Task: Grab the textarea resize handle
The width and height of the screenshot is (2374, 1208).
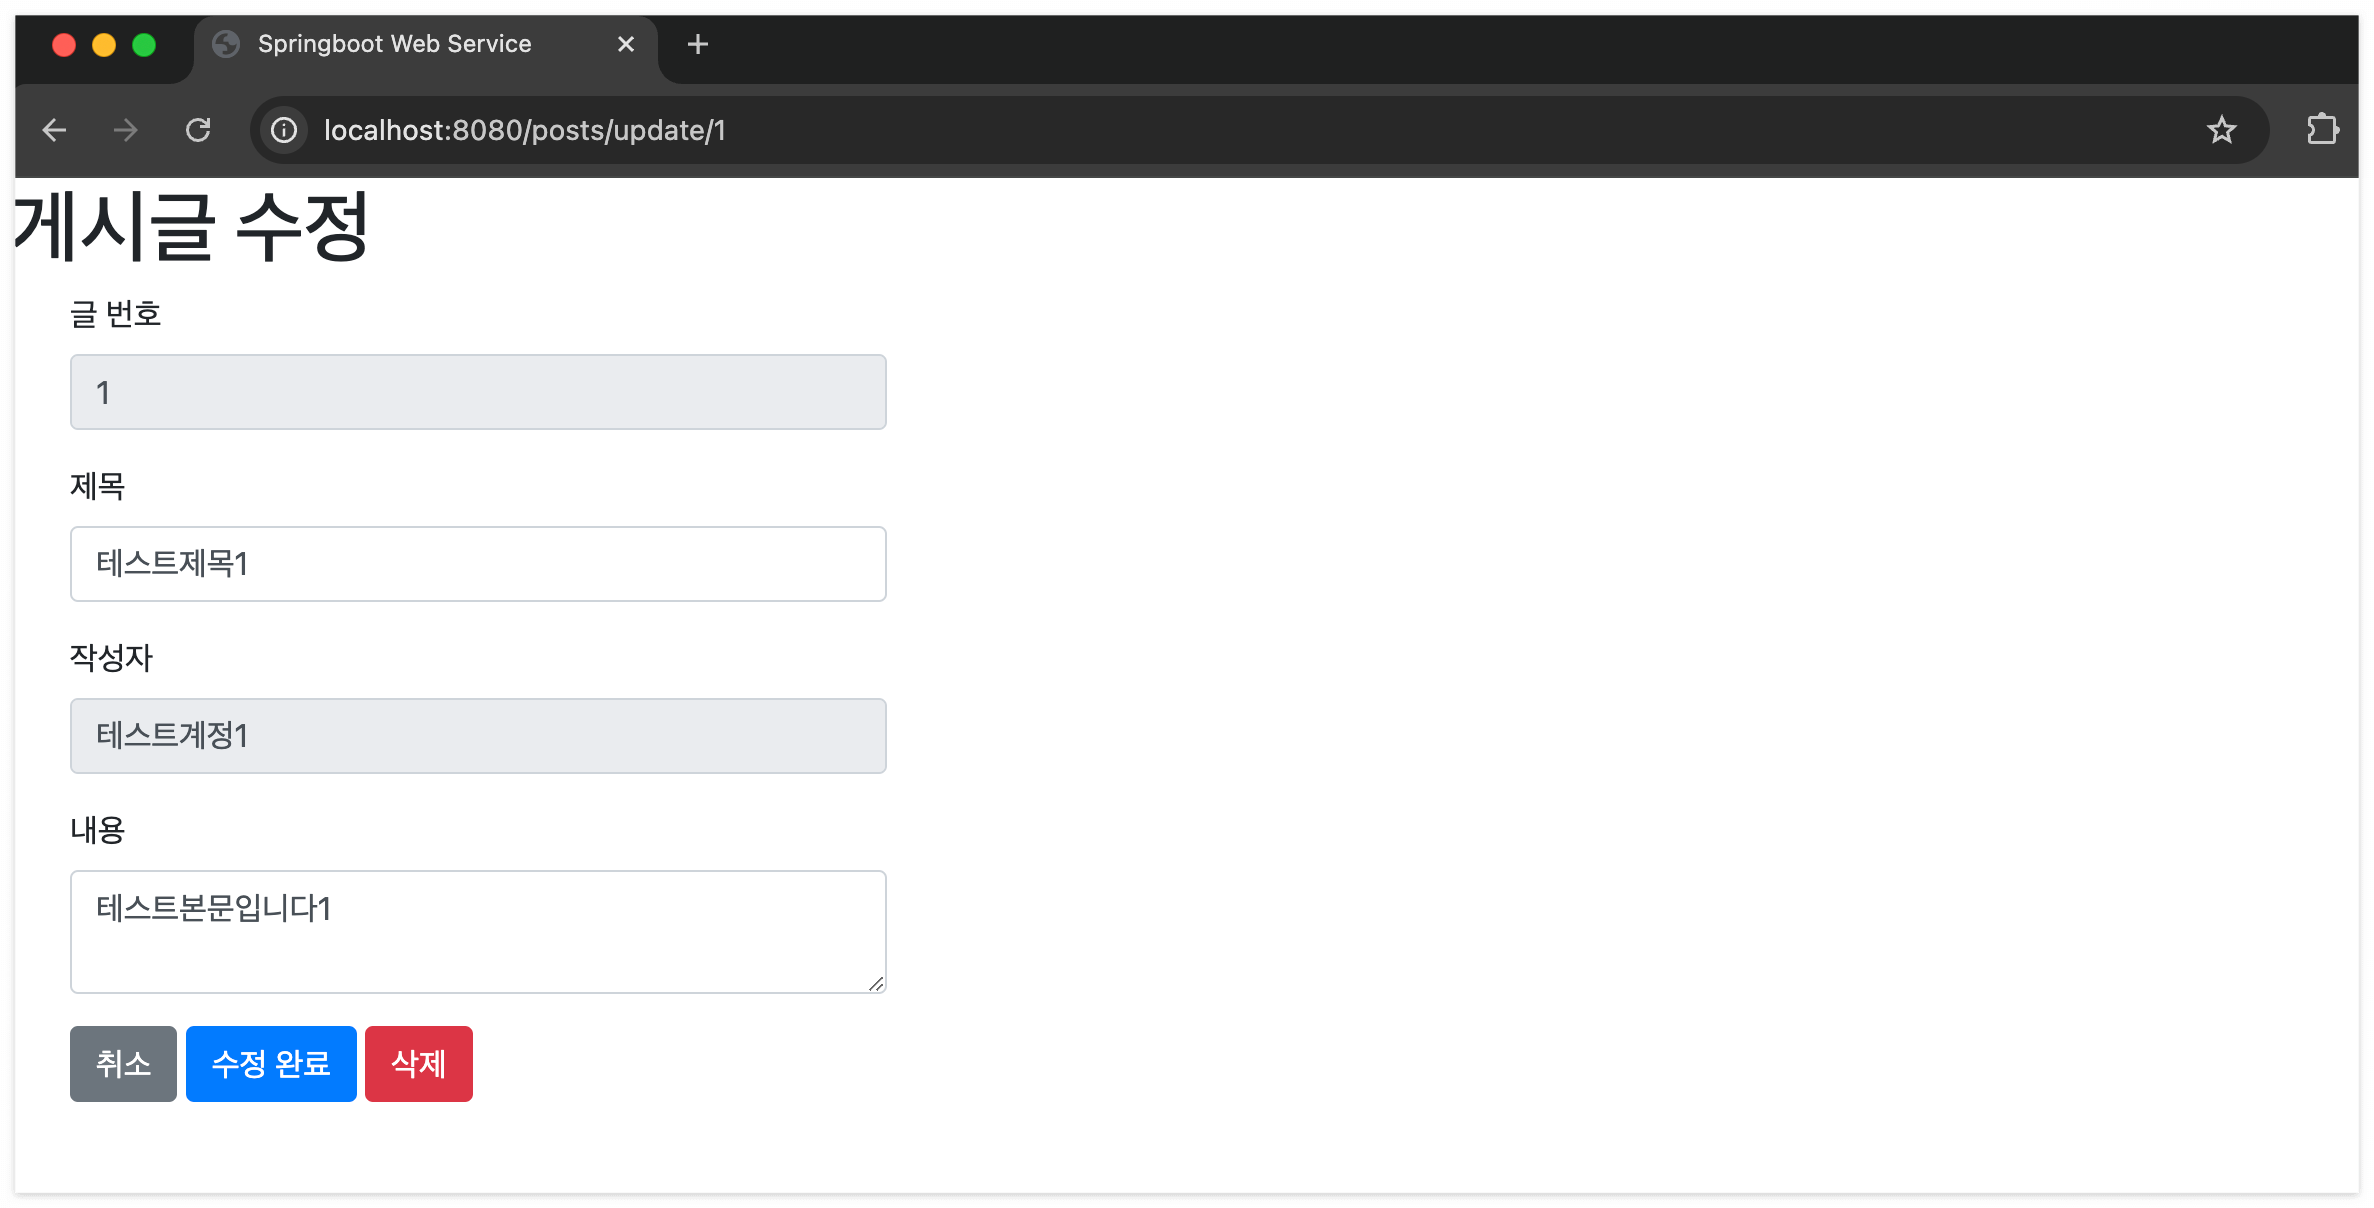Action: [876, 984]
